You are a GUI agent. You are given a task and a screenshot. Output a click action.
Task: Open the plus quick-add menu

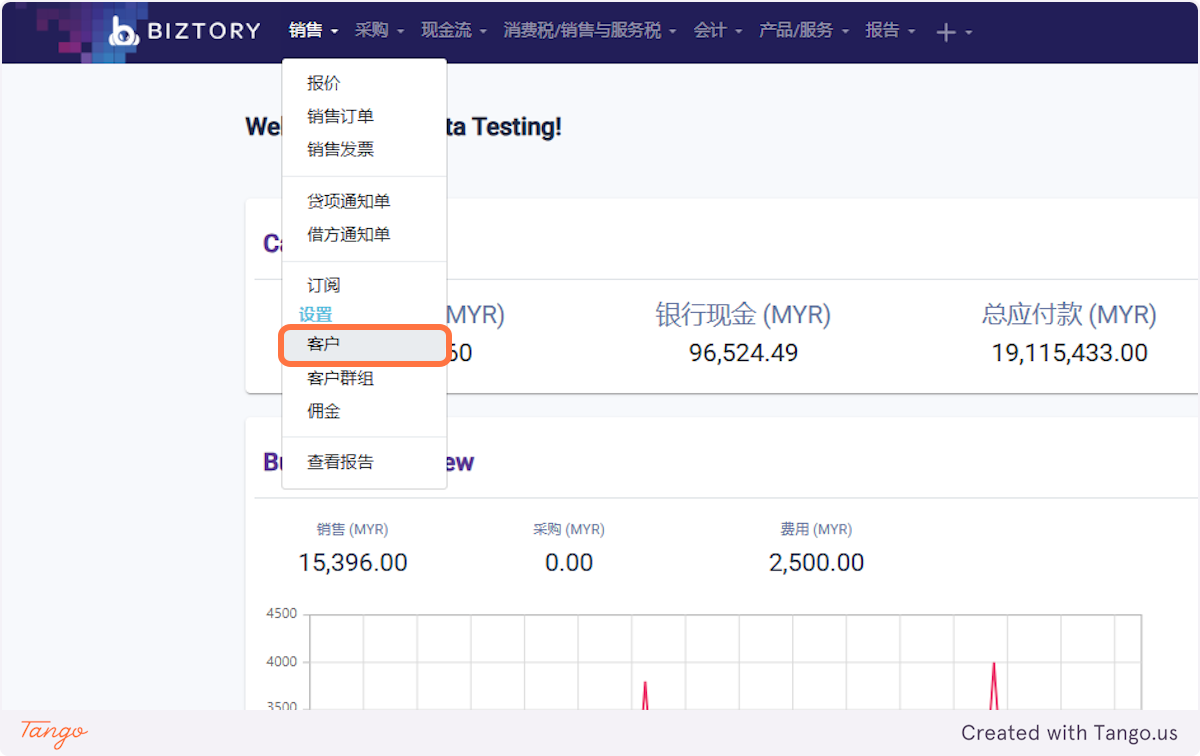point(954,32)
